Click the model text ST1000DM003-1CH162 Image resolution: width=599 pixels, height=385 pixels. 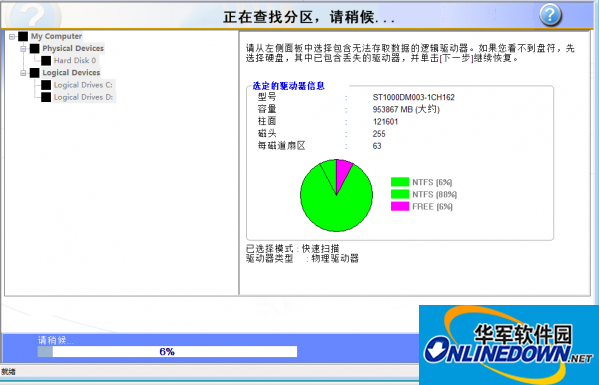tap(414, 97)
